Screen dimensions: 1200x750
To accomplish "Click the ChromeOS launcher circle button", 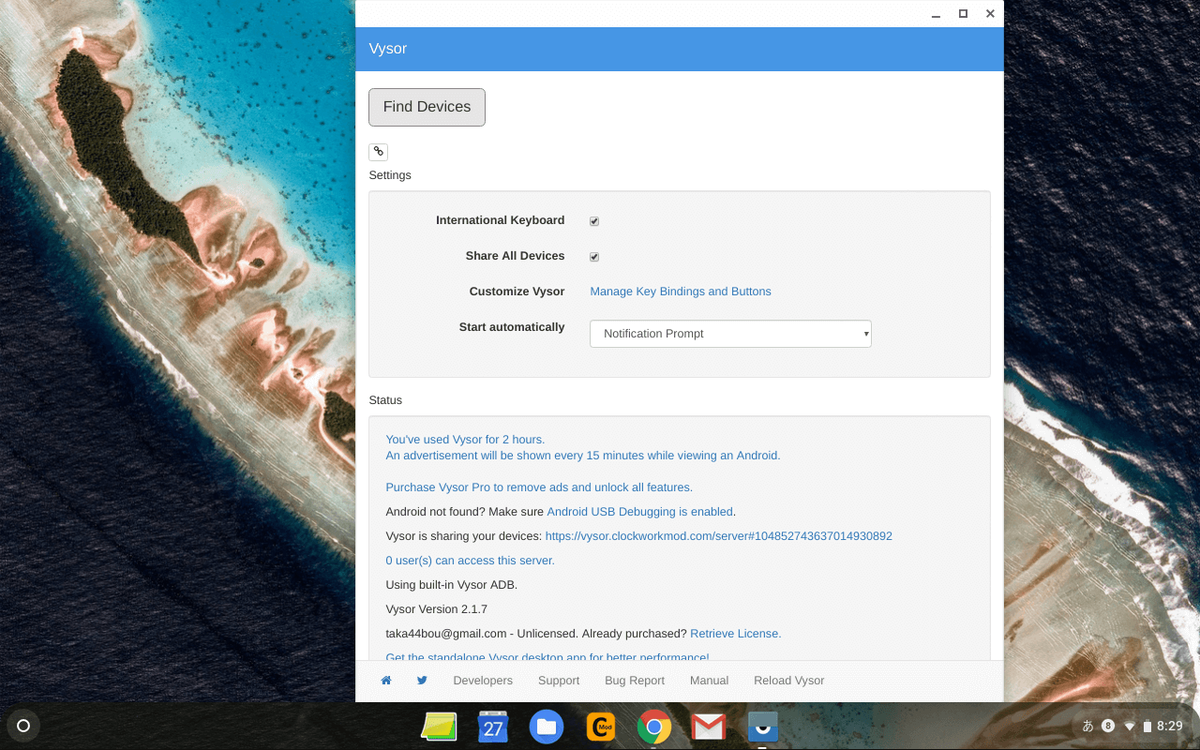I will (24, 726).
